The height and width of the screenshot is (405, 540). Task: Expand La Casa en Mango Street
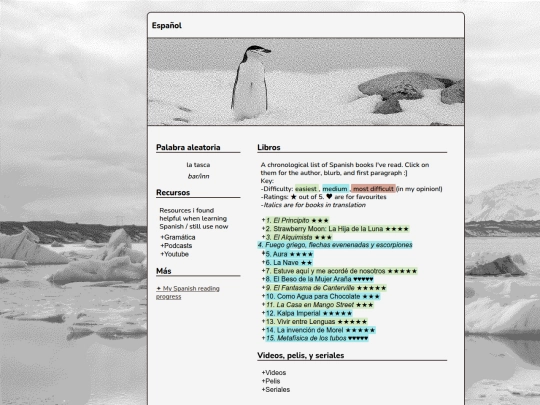pos(318,305)
